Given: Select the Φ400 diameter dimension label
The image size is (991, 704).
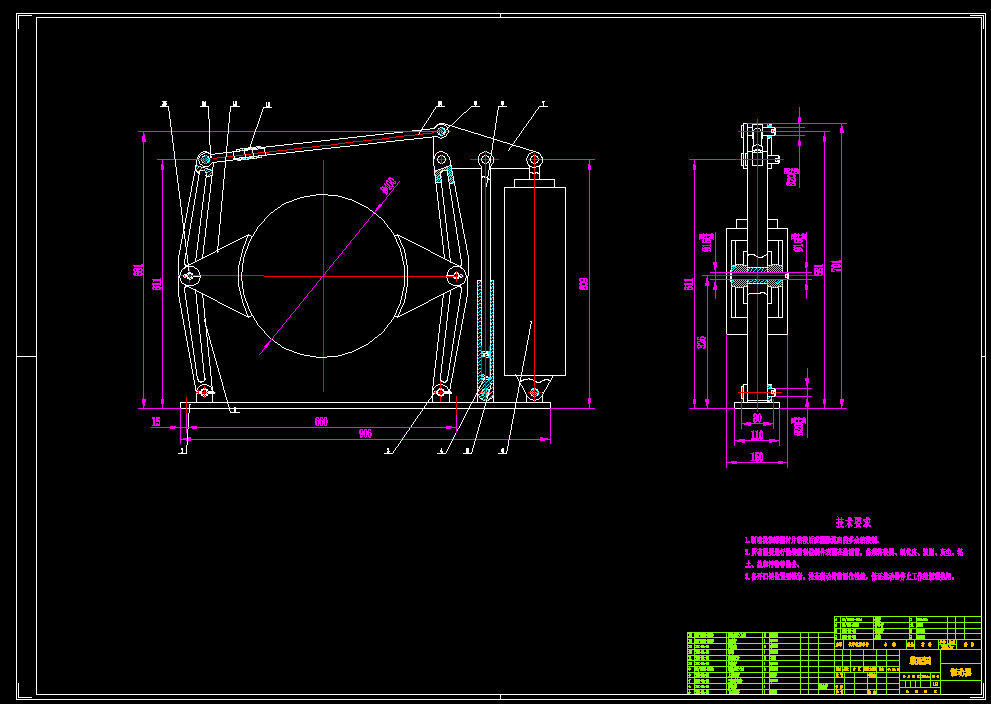Looking at the screenshot, I should point(388,185).
